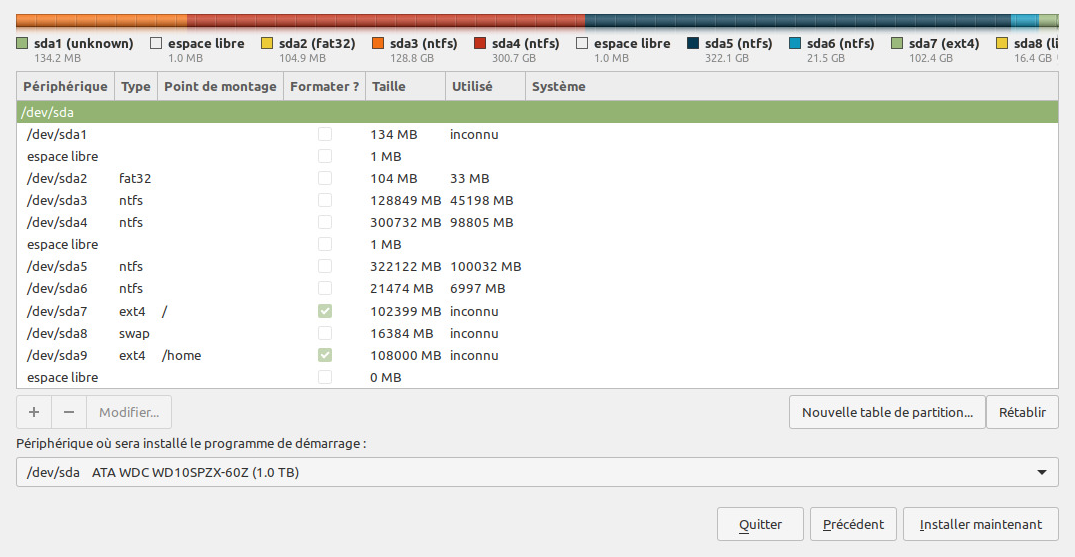Click the orange sda3 segment in partition bar
This screenshot has height=557, width=1075.
click(x=100, y=20)
